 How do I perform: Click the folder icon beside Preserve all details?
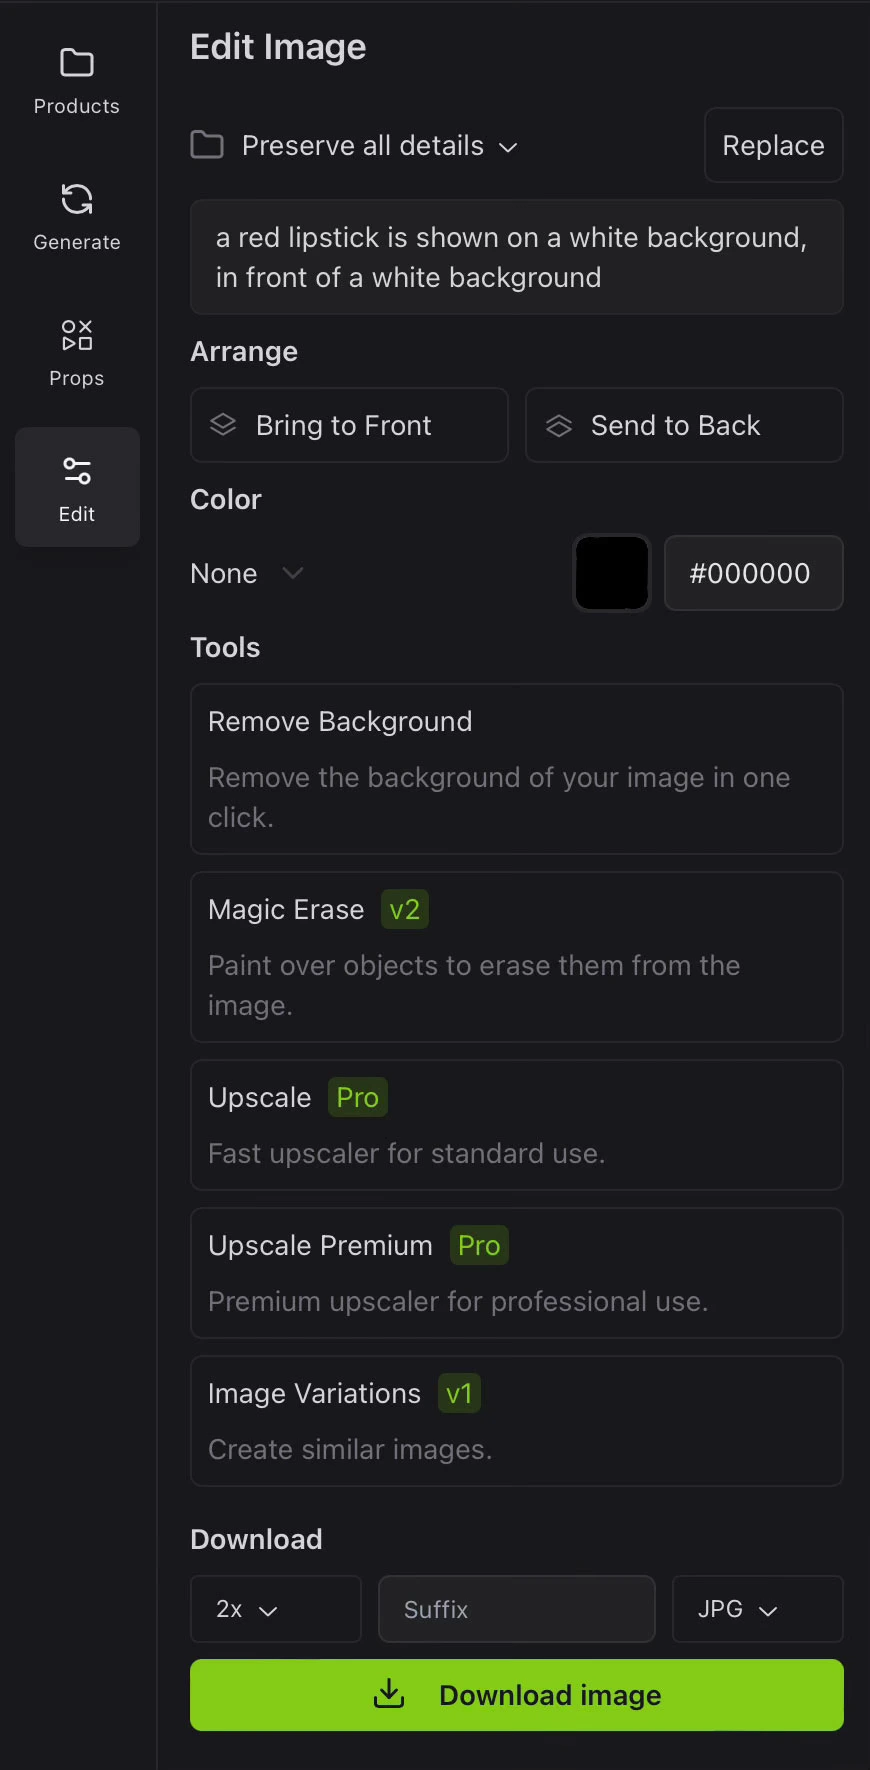coord(207,145)
